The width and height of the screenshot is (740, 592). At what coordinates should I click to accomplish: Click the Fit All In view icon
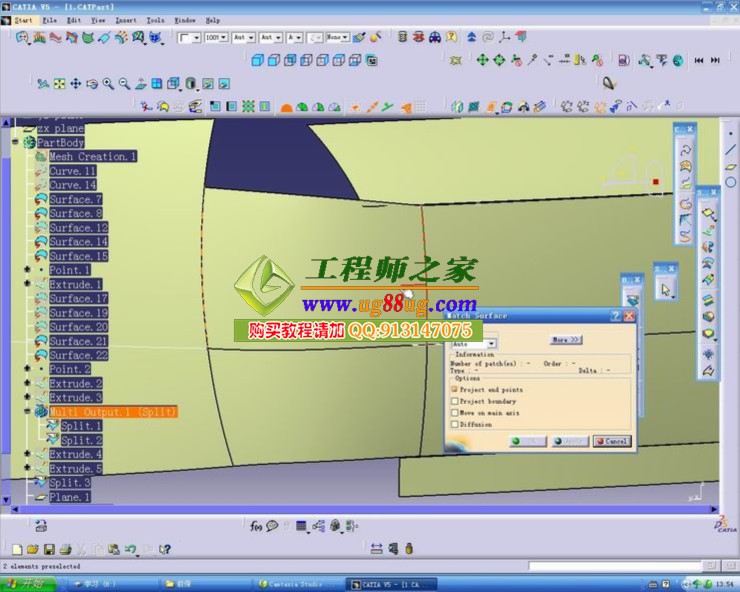59,84
